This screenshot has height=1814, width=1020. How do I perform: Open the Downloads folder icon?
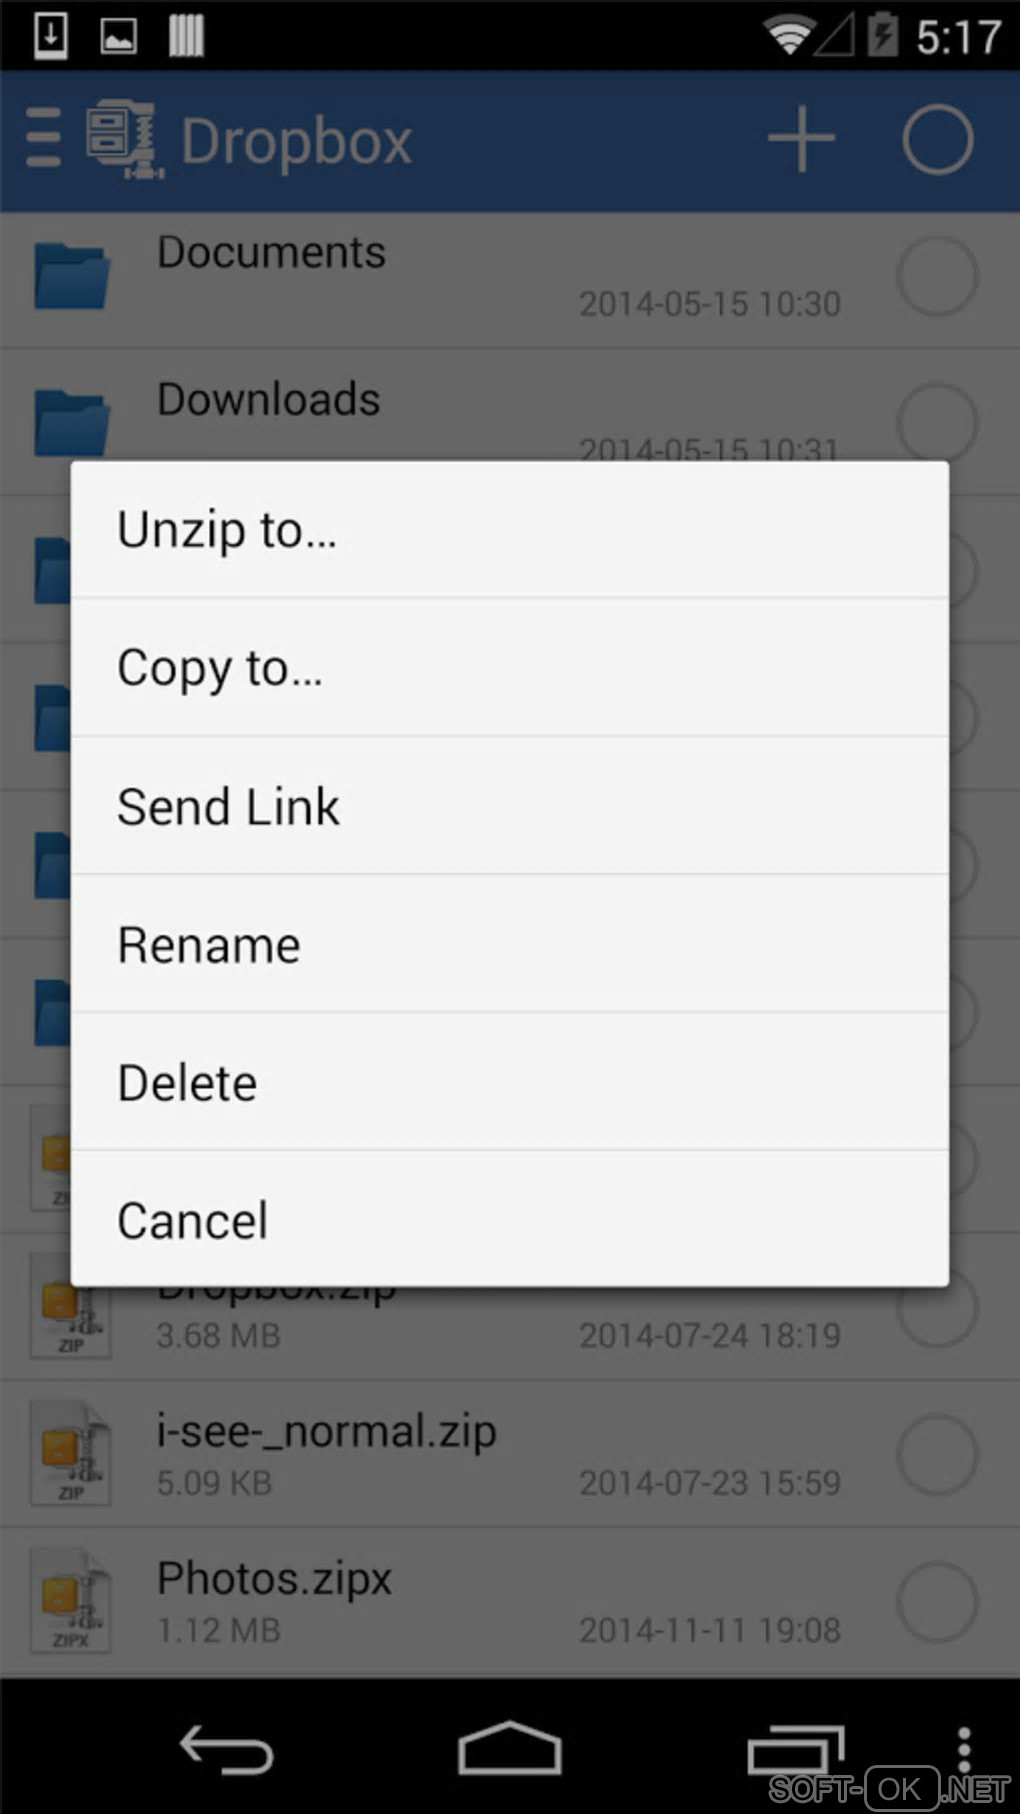click(72, 423)
